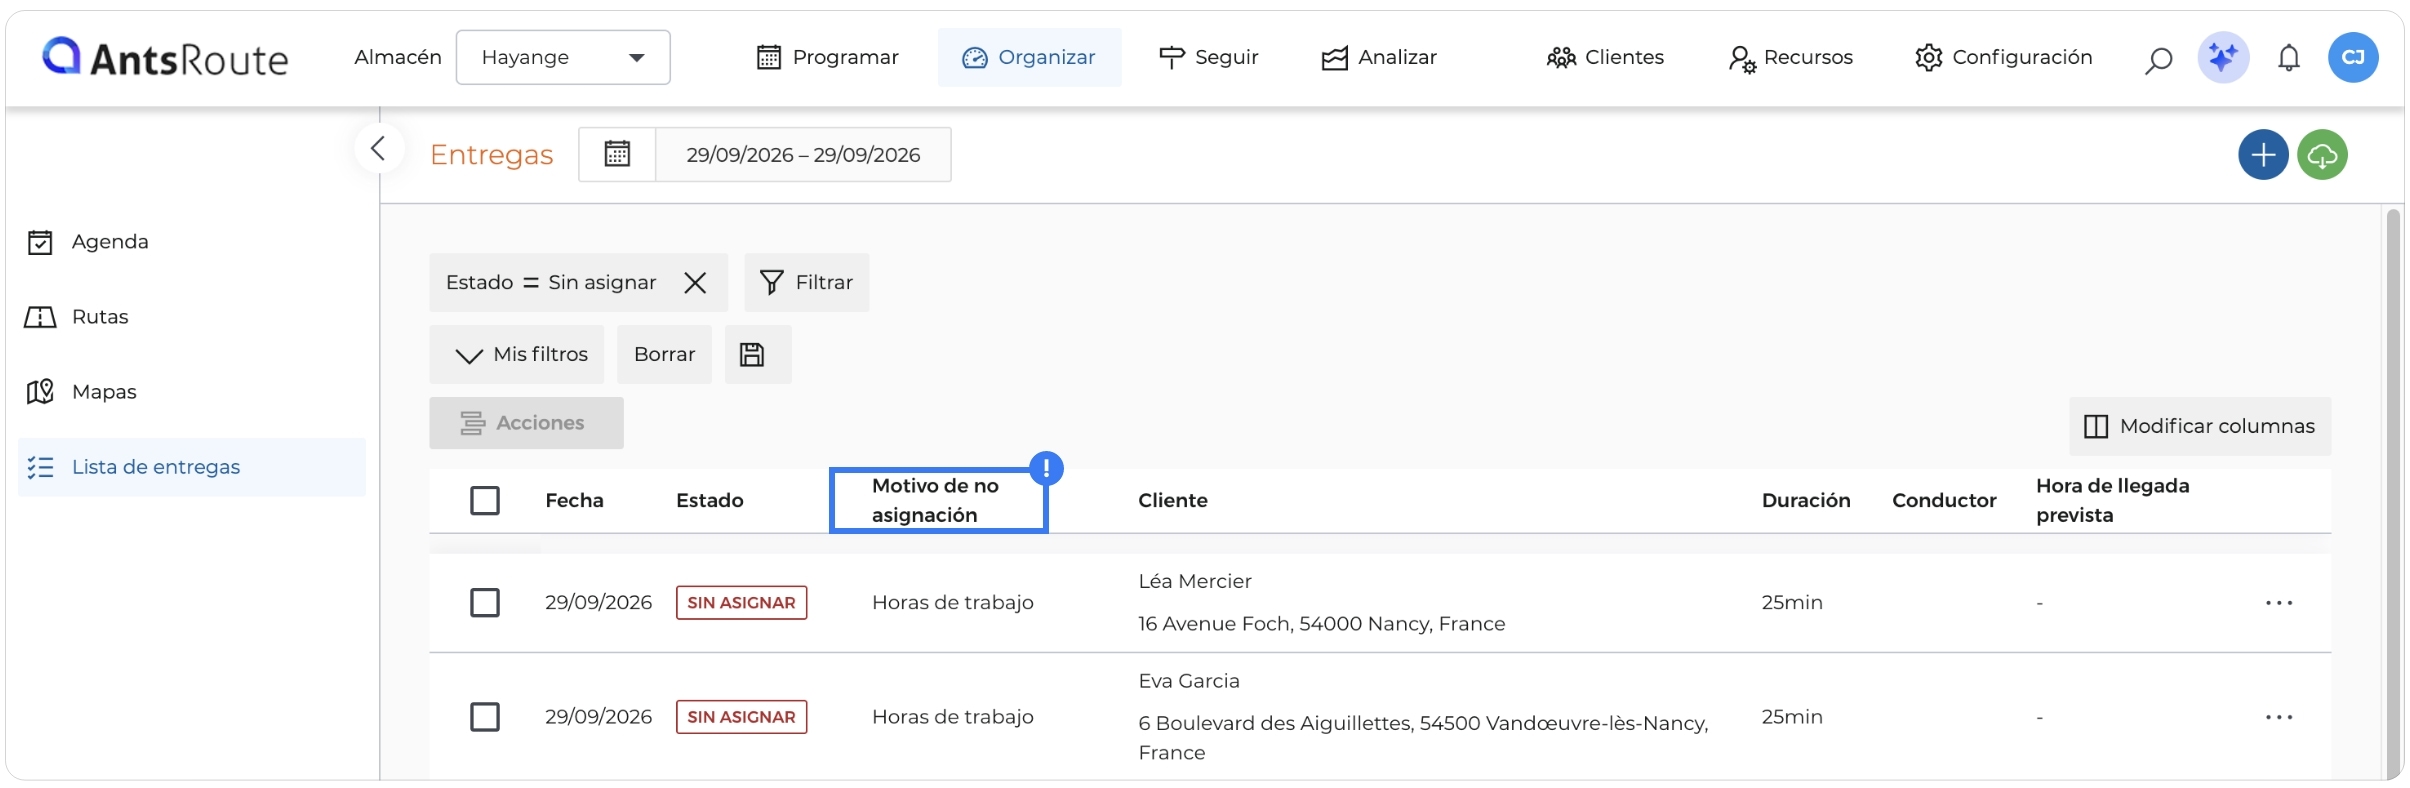Click the Duración column header
Screen dimensions: 2410x788
[x=1806, y=500]
